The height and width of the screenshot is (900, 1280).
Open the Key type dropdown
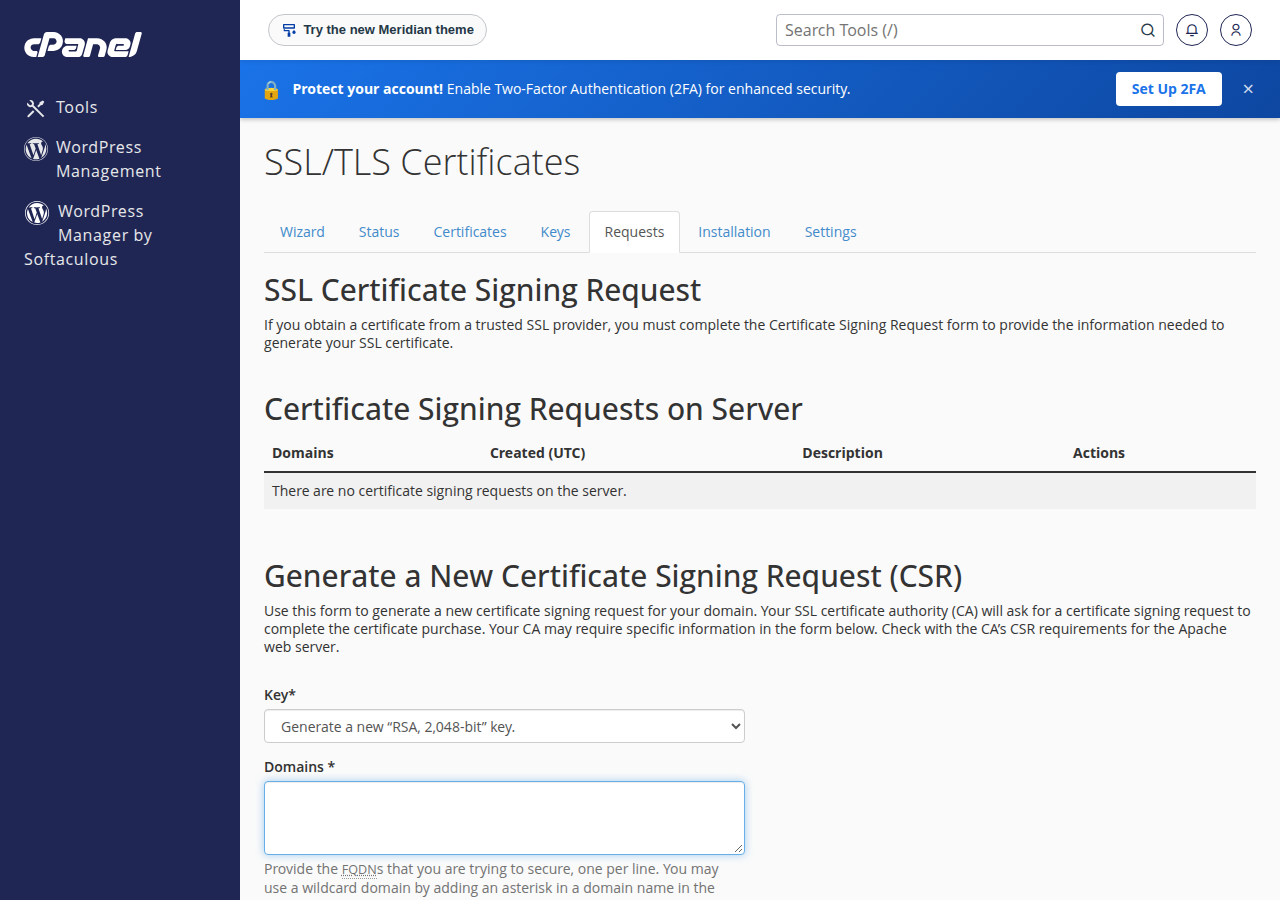(x=504, y=726)
